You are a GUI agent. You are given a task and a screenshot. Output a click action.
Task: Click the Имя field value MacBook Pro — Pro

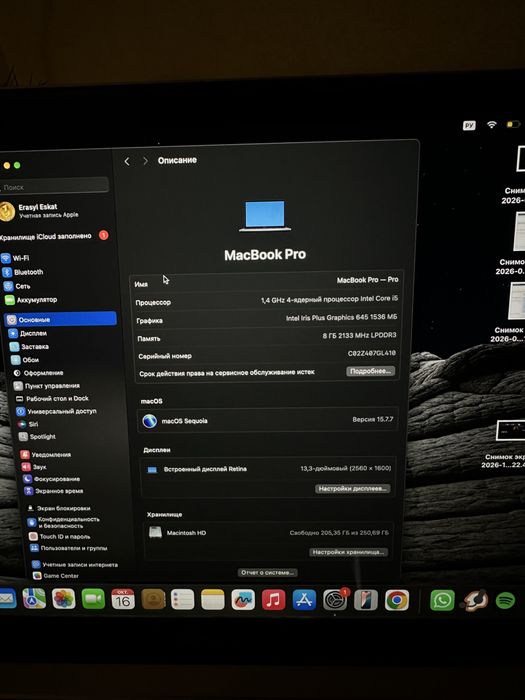pyautogui.click(x=367, y=280)
